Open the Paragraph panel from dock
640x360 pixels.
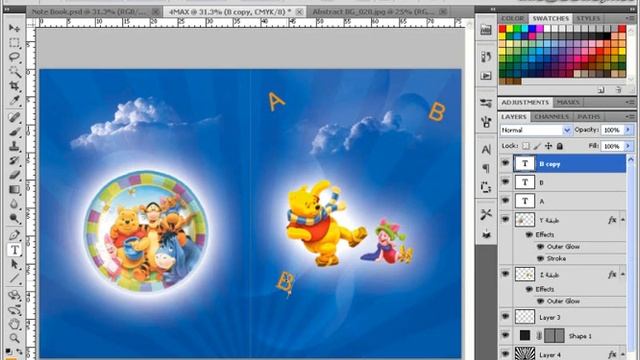[x=486, y=168]
